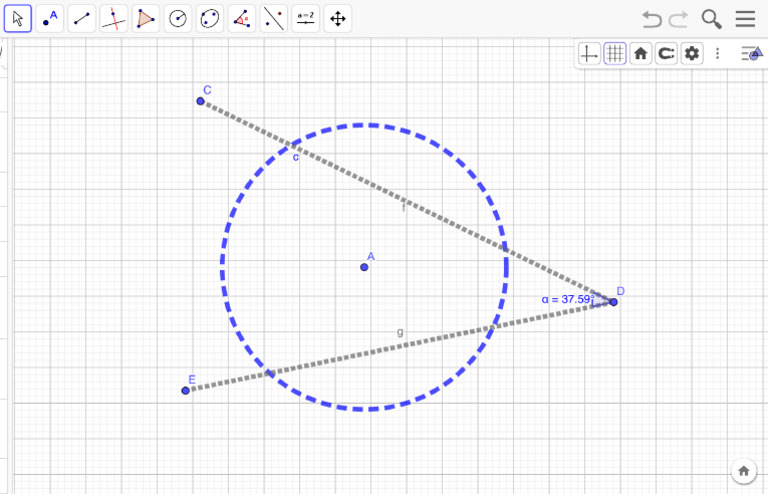768x494 pixels.
Task: Open the hamburger main menu
Action: [x=745, y=19]
